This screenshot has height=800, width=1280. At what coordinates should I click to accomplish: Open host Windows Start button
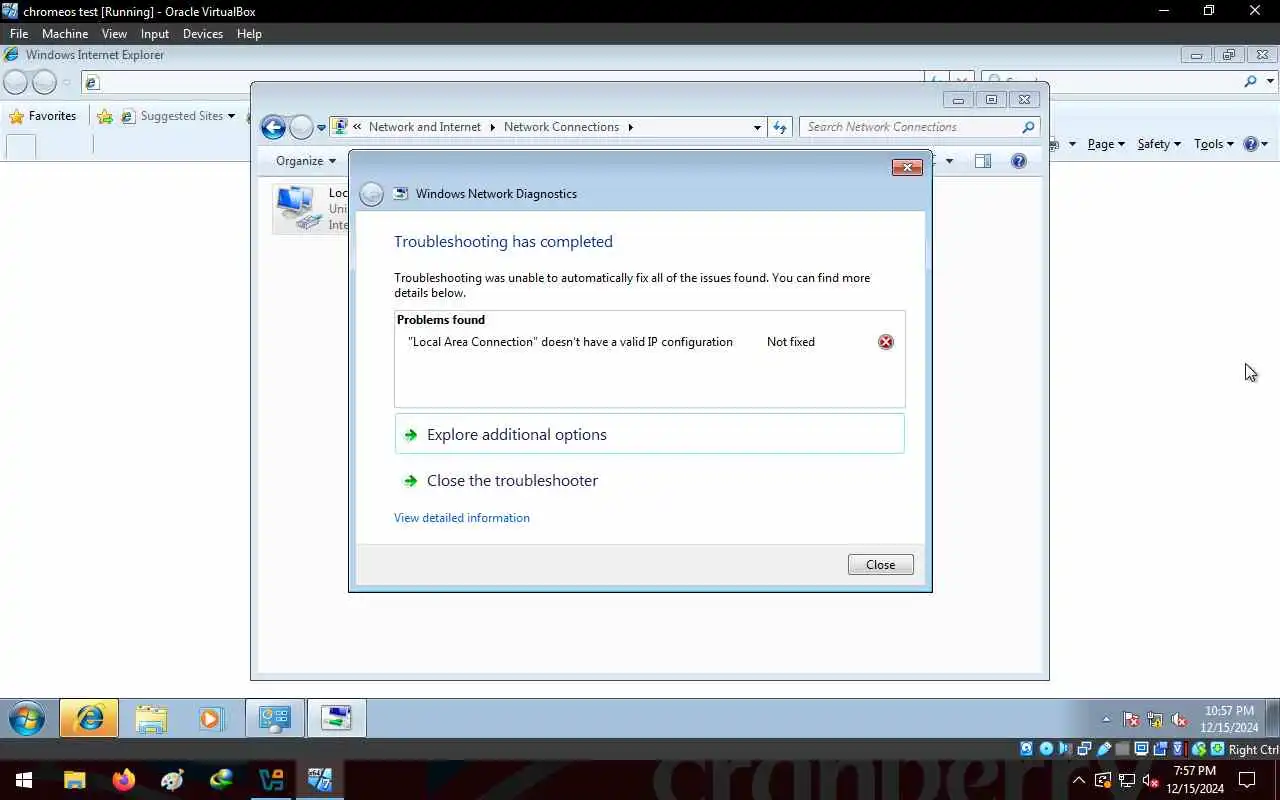pos(24,780)
